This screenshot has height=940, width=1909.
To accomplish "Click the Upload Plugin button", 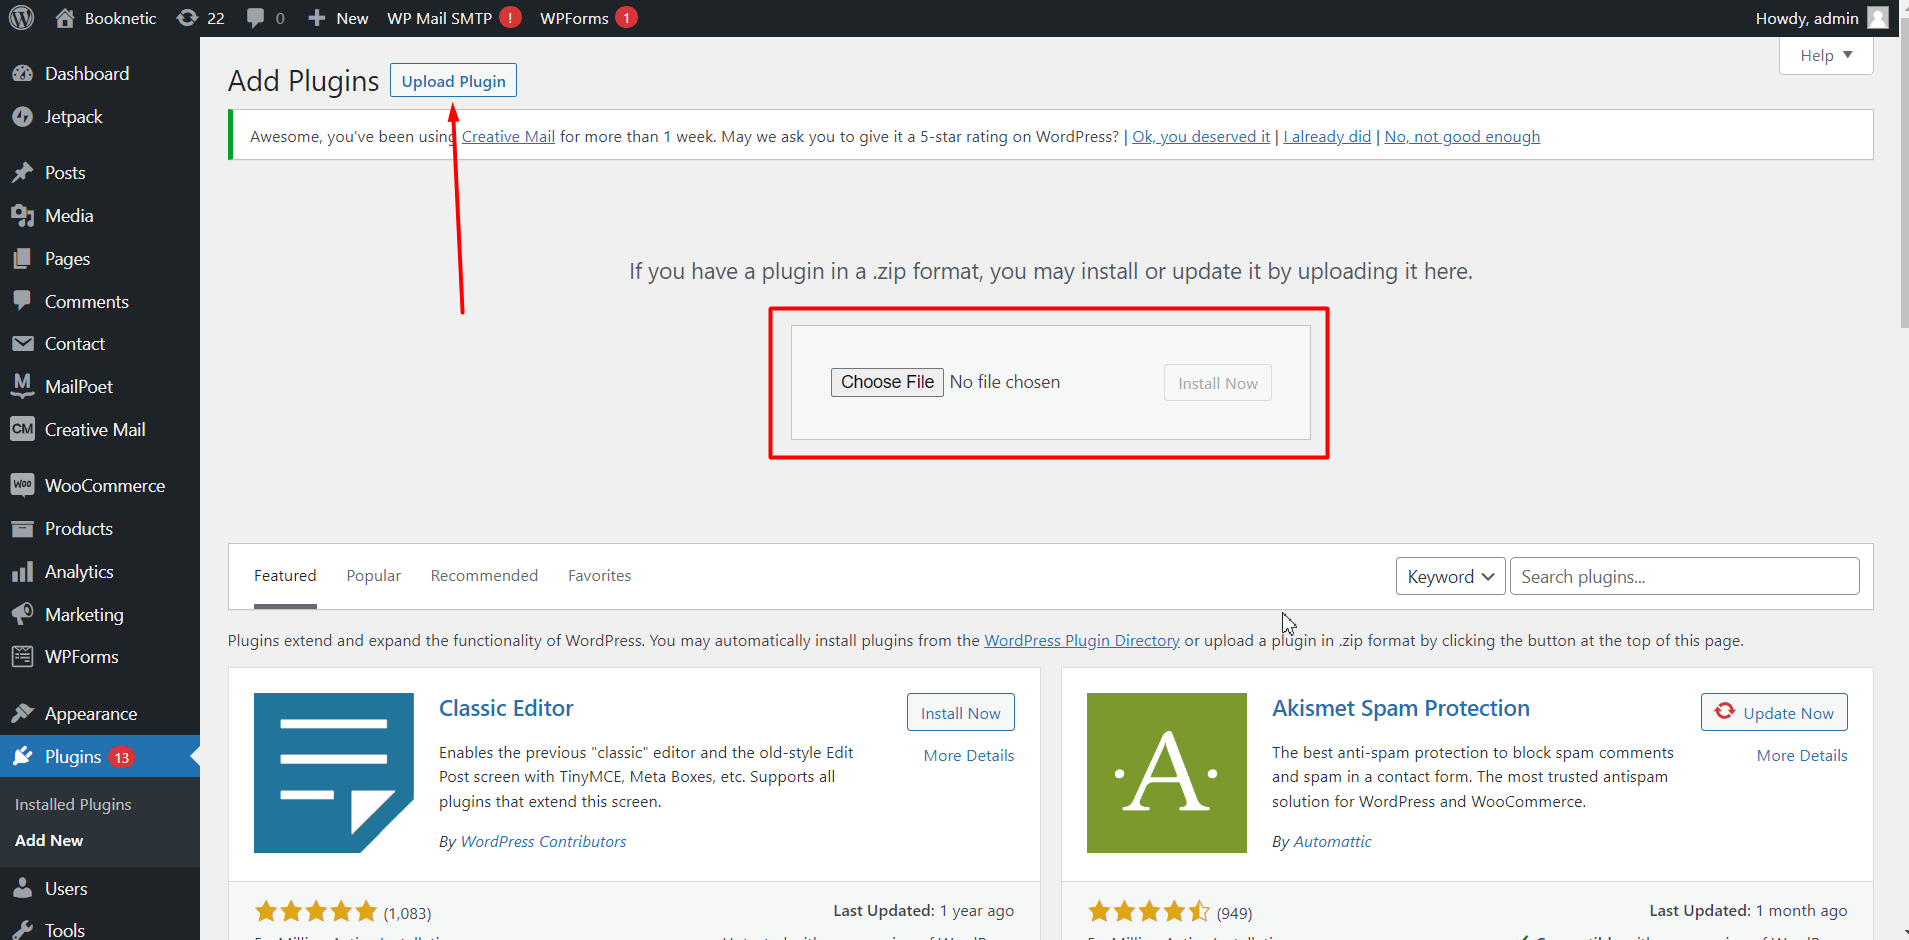I will coord(453,81).
